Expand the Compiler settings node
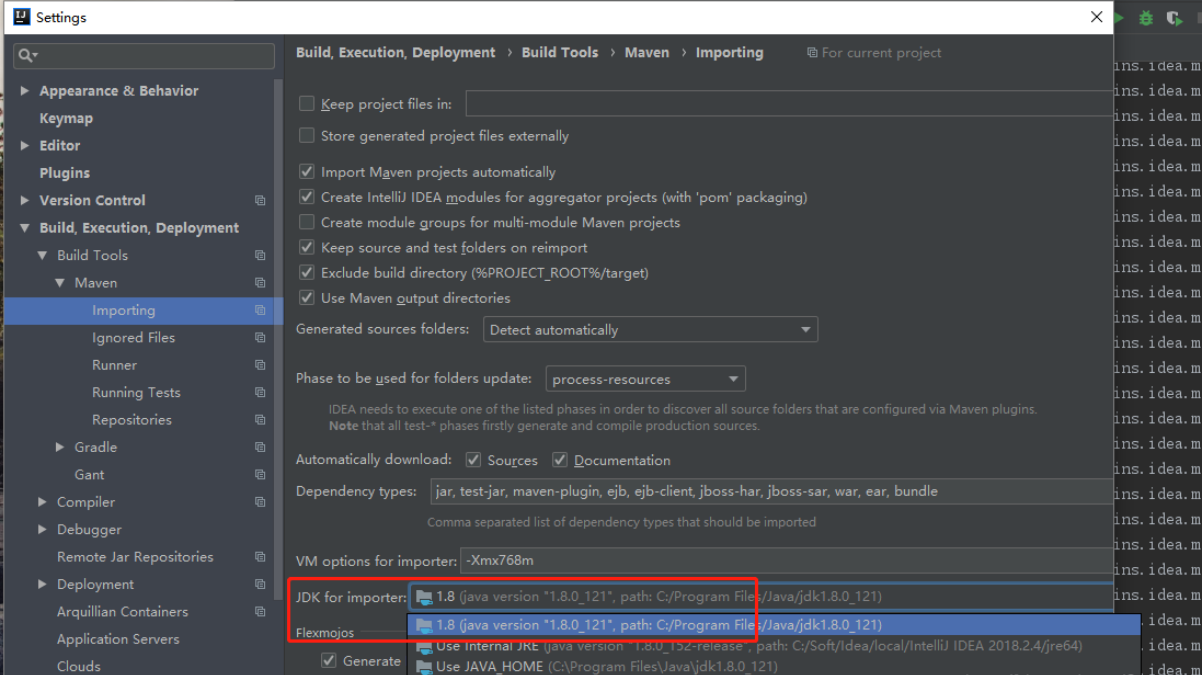 (x=42, y=502)
